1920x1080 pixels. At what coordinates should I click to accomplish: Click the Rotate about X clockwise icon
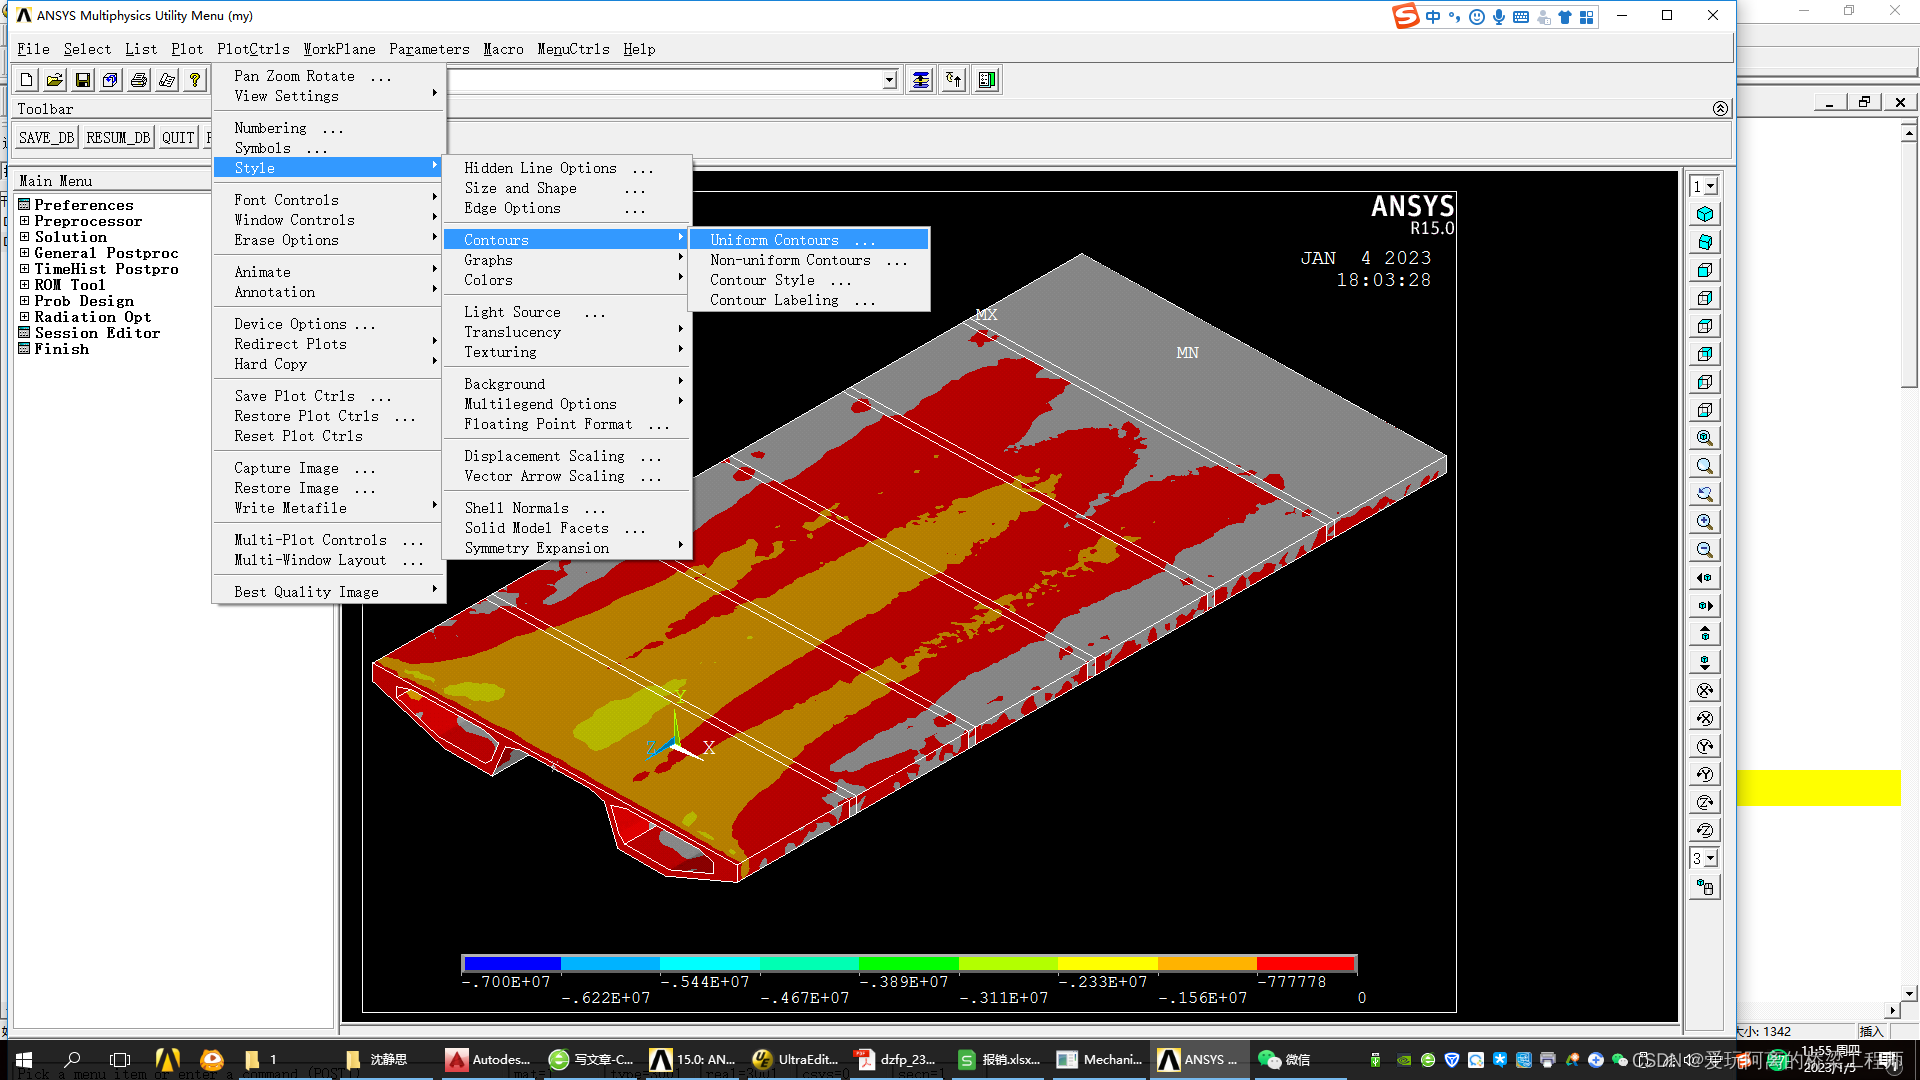click(x=1705, y=690)
